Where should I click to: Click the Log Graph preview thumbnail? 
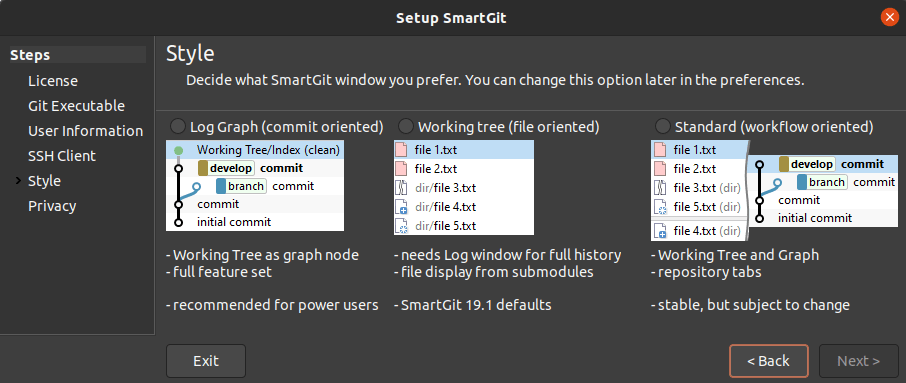point(255,185)
